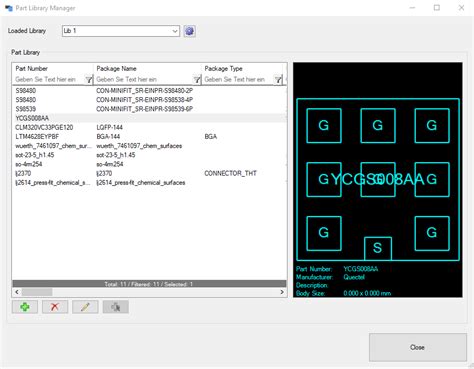The height and width of the screenshot is (369, 474).
Task: Open the Package Name column filter icon
Action: pos(197,79)
